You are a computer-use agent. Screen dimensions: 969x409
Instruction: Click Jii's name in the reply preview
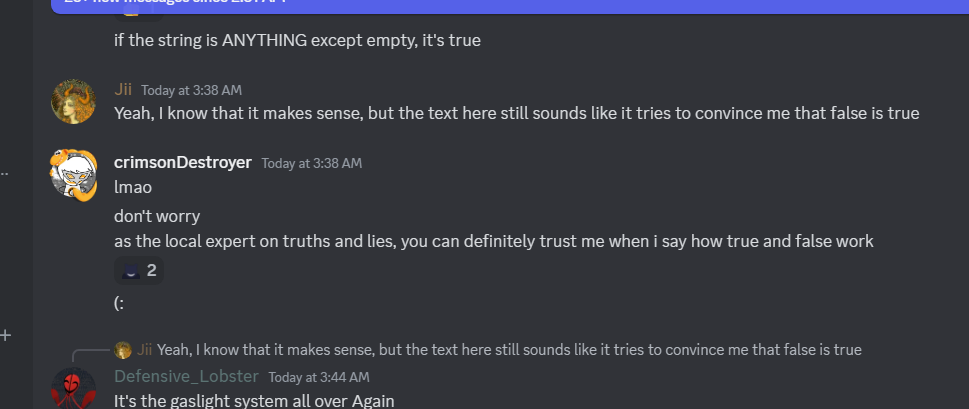tap(145, 350)
